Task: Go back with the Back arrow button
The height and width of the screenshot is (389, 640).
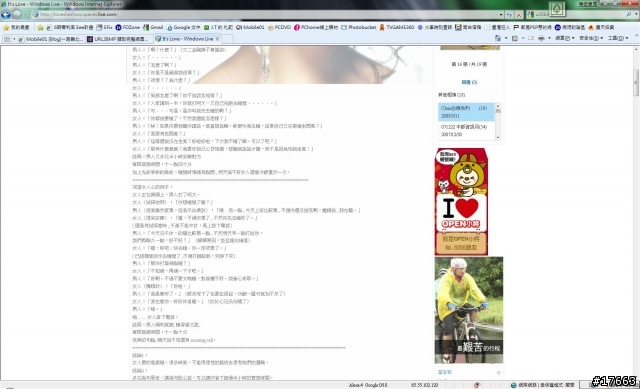Action: pos(6,15)
